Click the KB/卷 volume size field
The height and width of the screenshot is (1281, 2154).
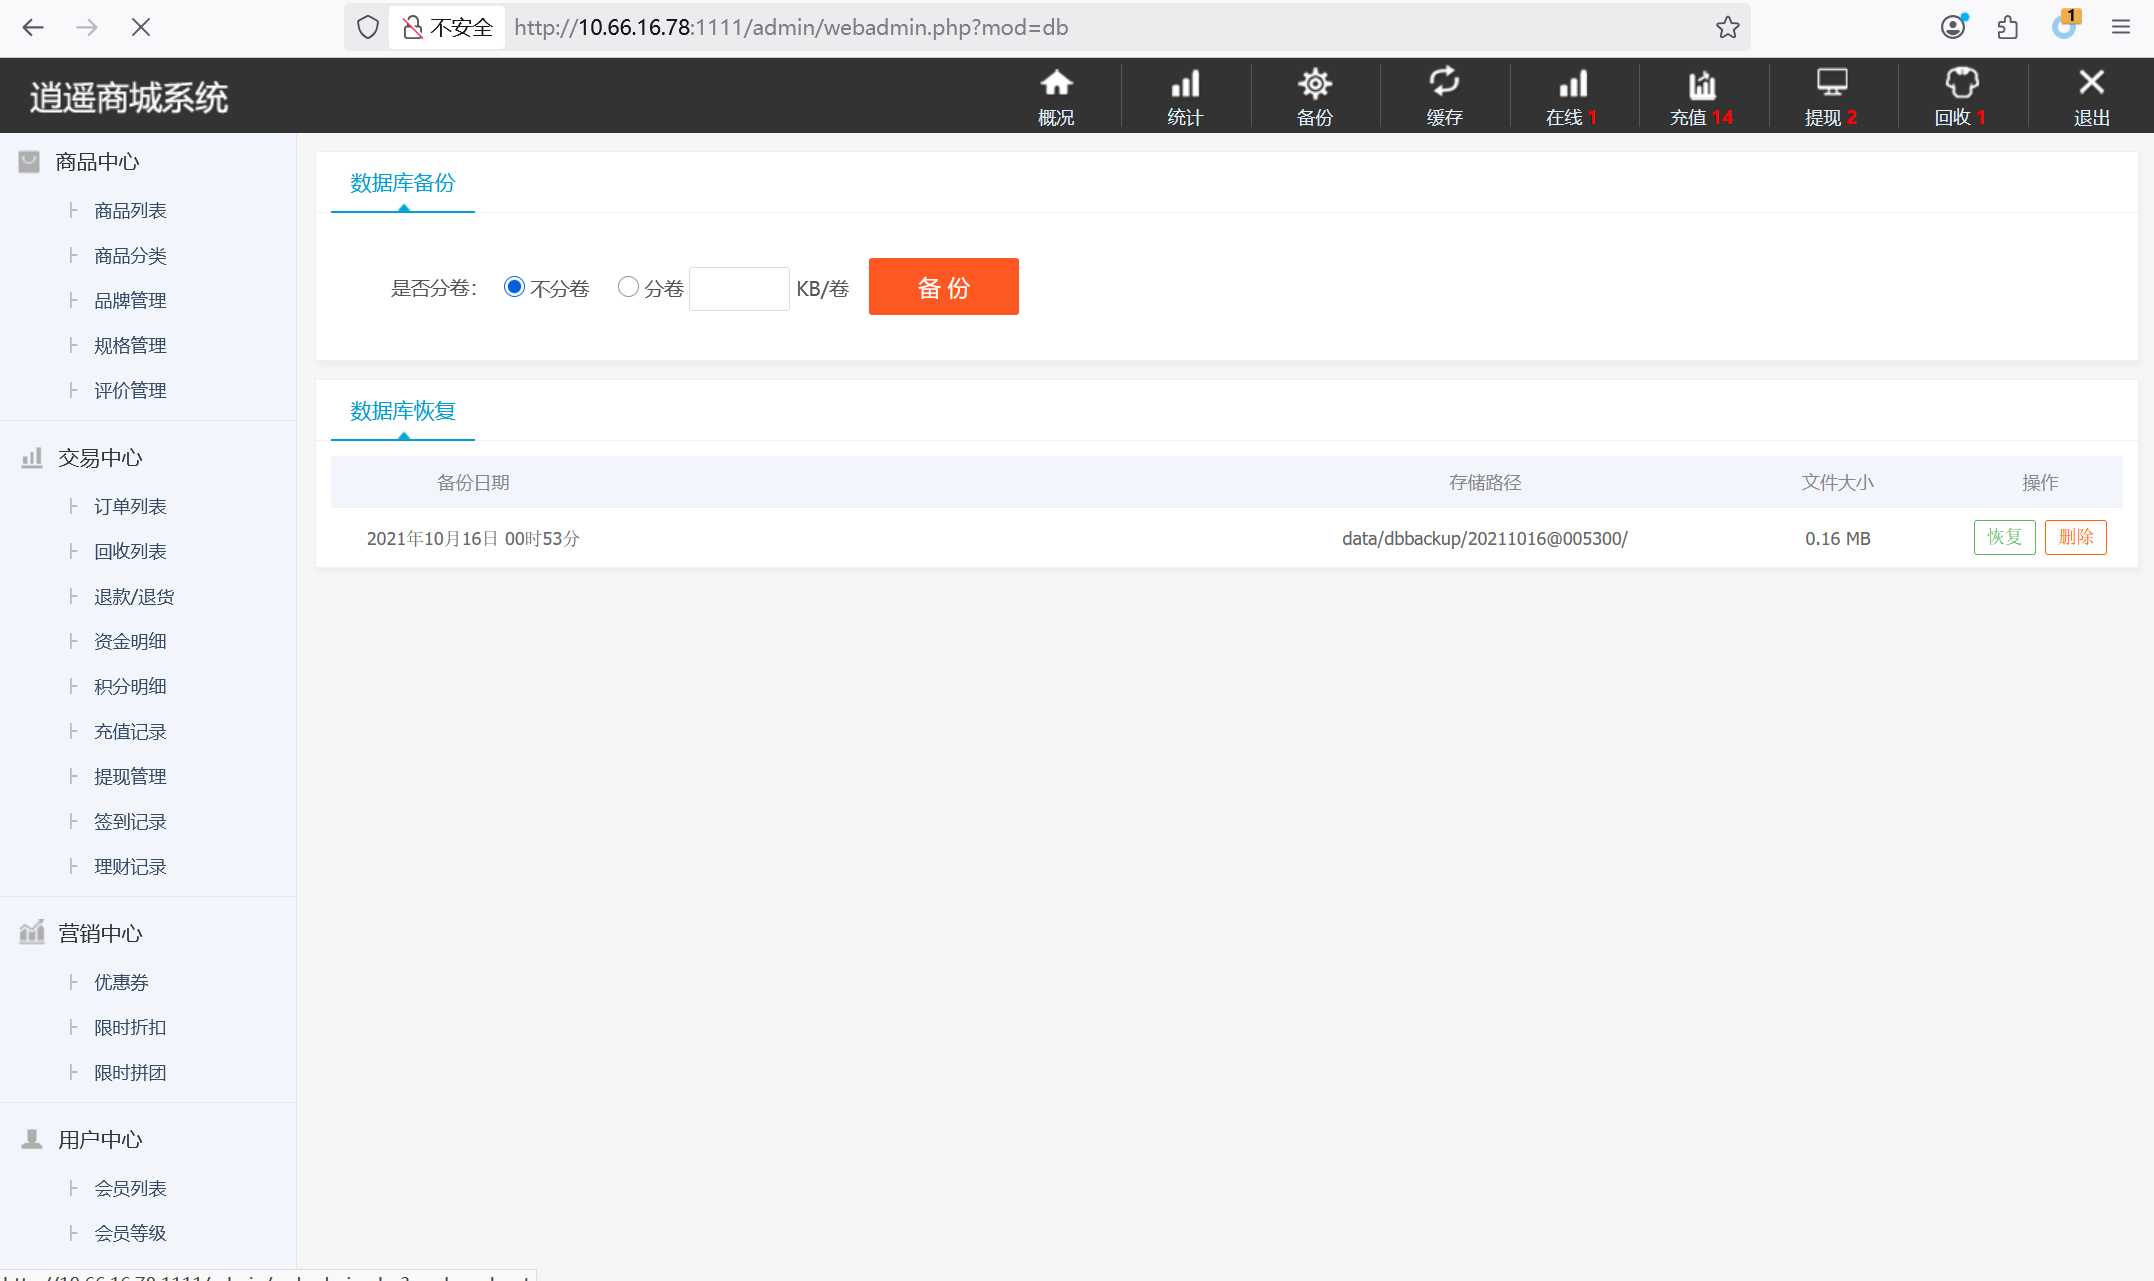click(739, 289)
